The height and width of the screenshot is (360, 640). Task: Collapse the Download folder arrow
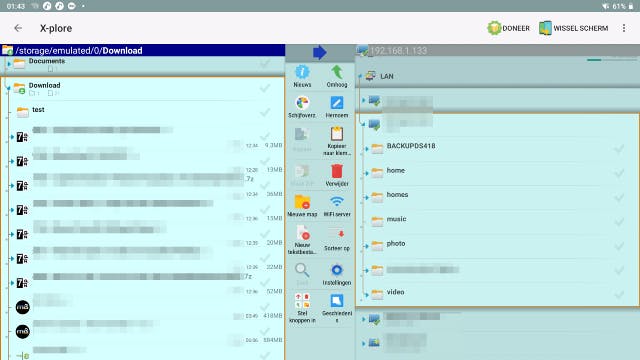point(8,88)
